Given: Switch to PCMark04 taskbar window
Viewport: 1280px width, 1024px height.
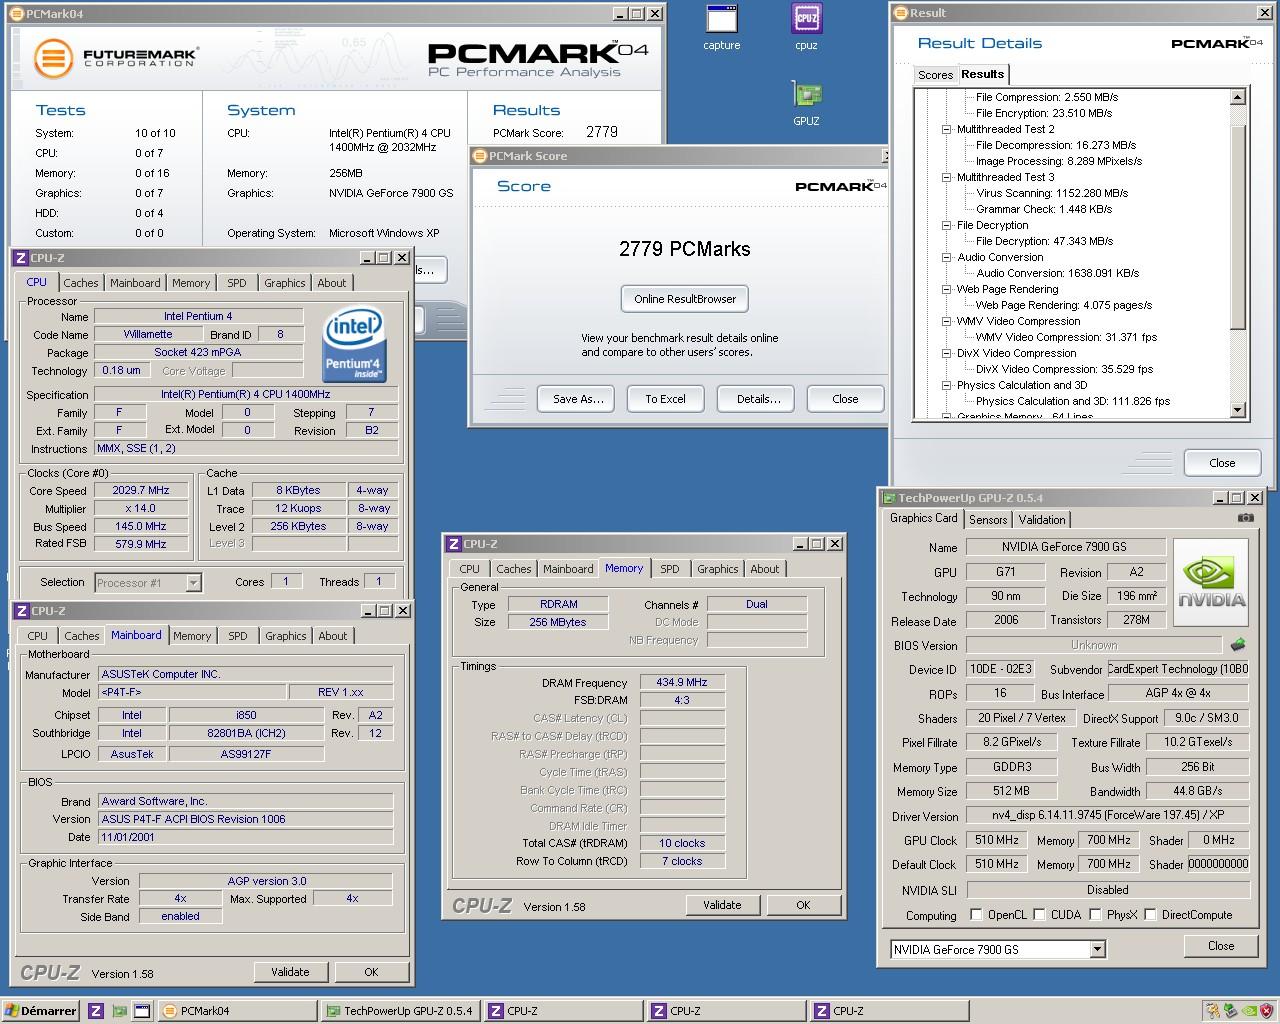Looking at the screenshot, I should pyautogui.click(x=237, y=1011).
